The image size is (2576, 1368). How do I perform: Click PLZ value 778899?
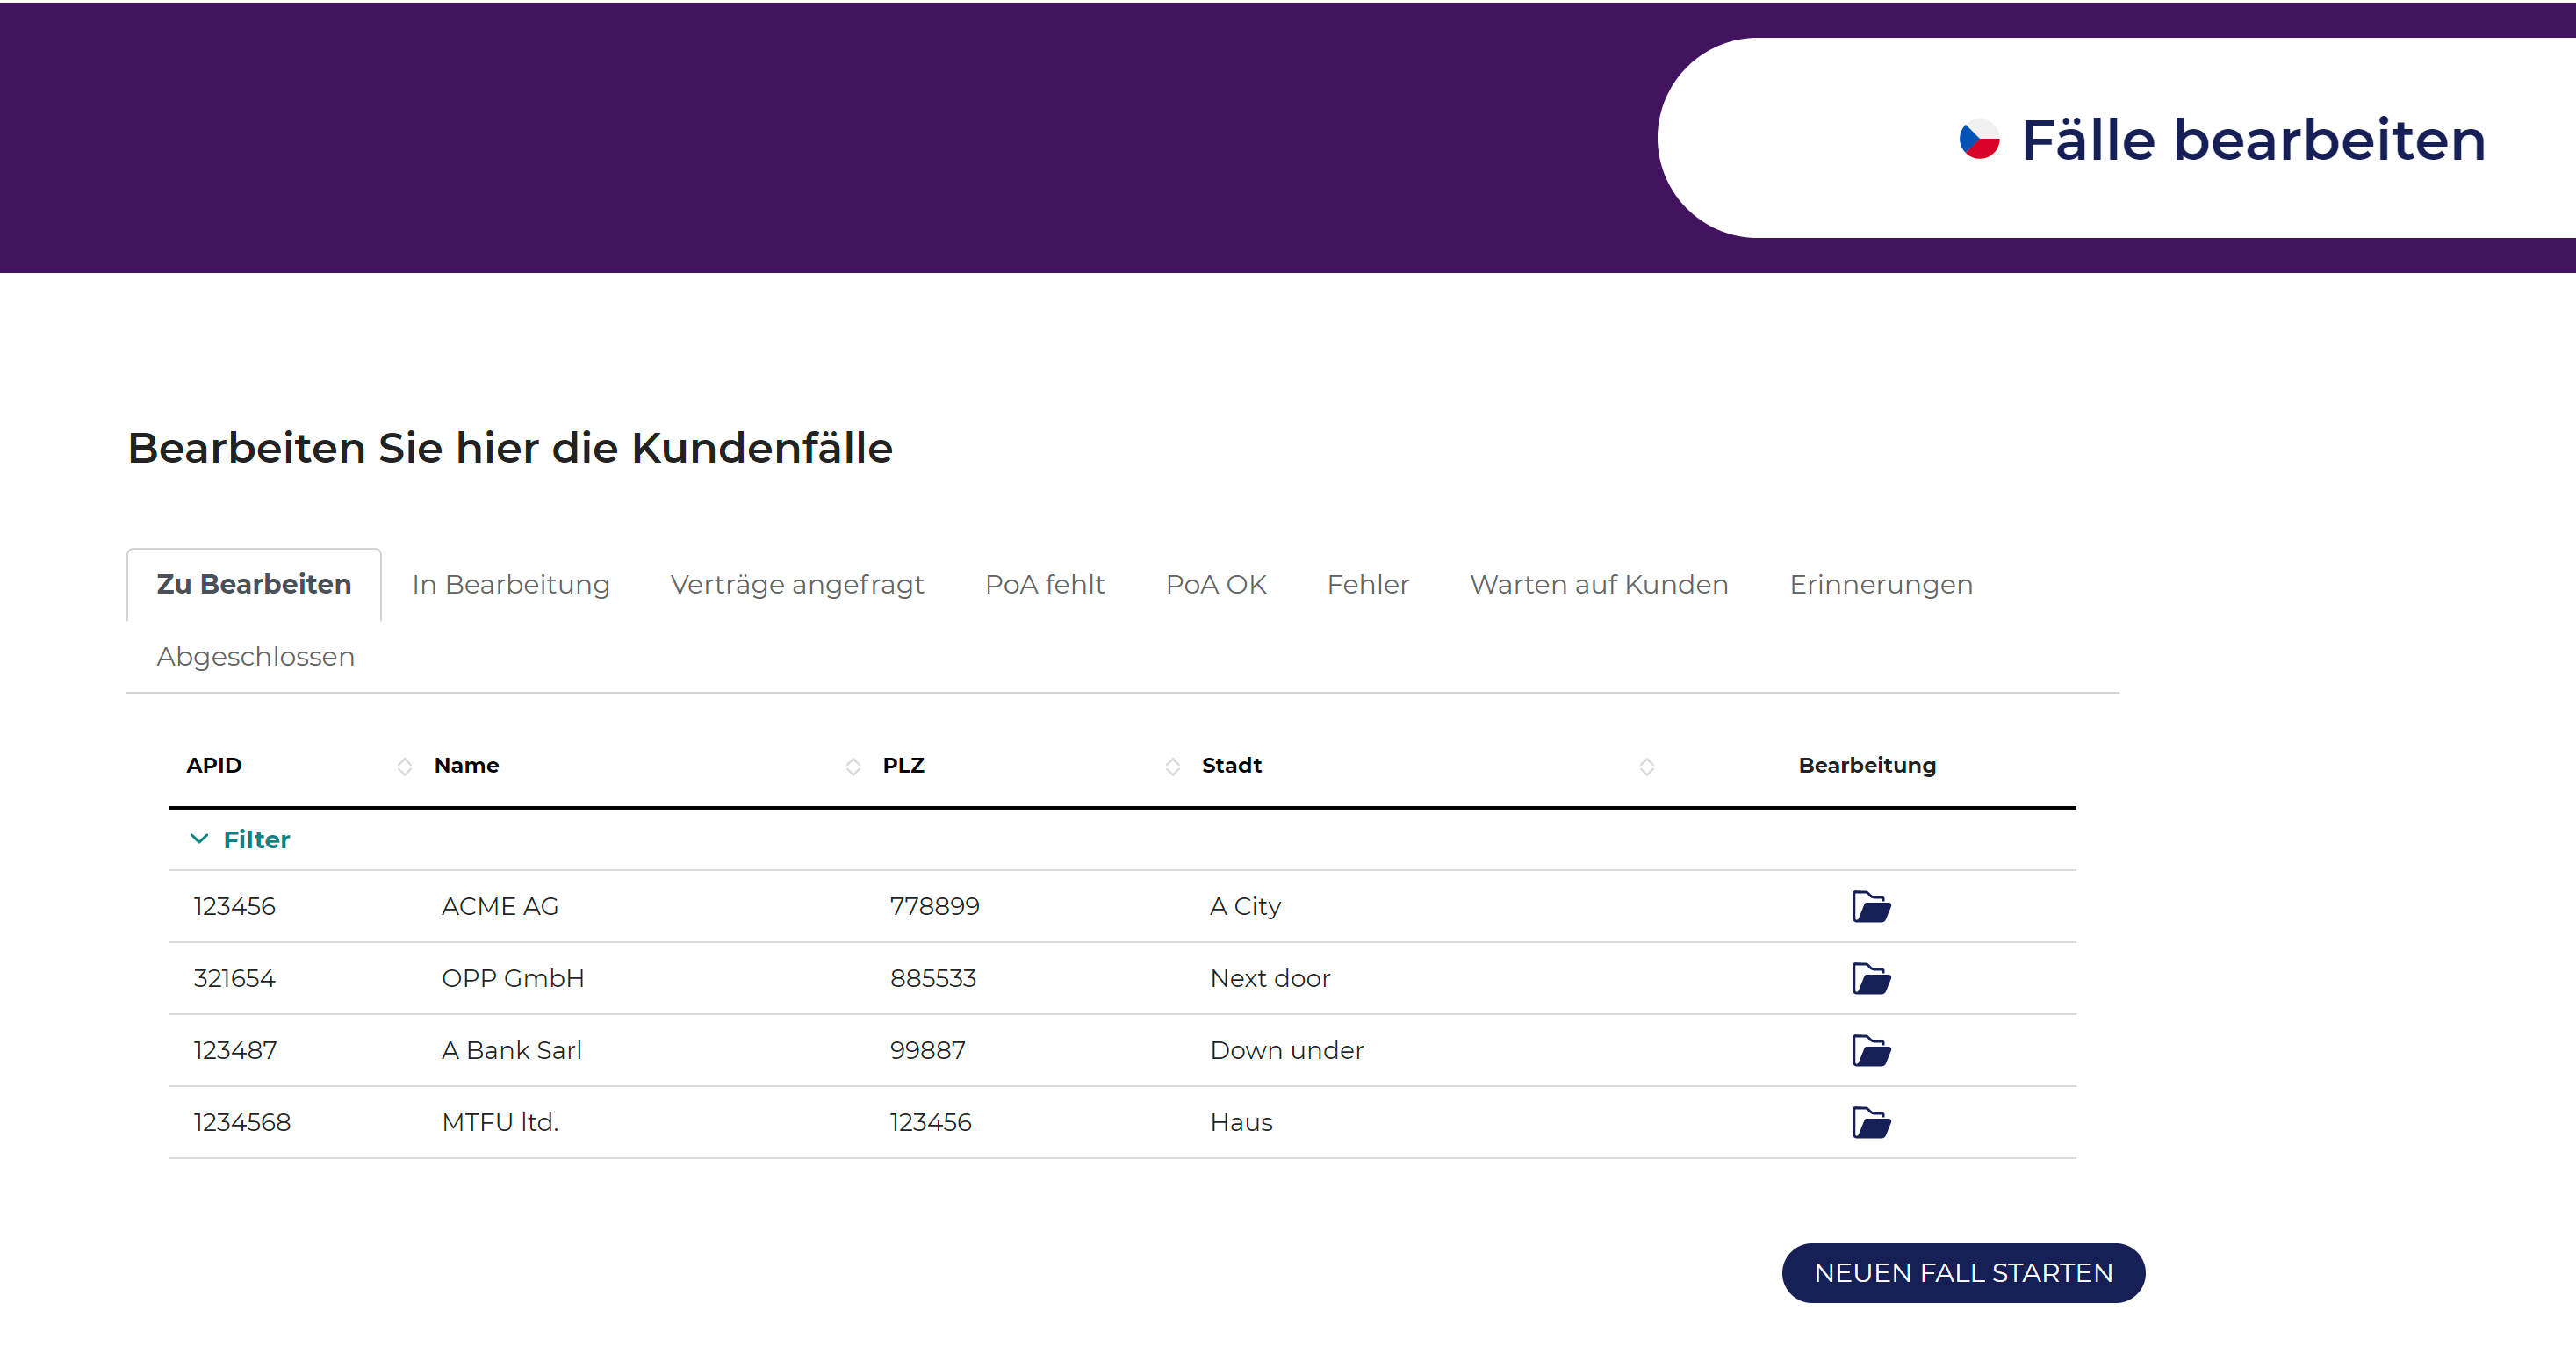(x=935, y=906)
